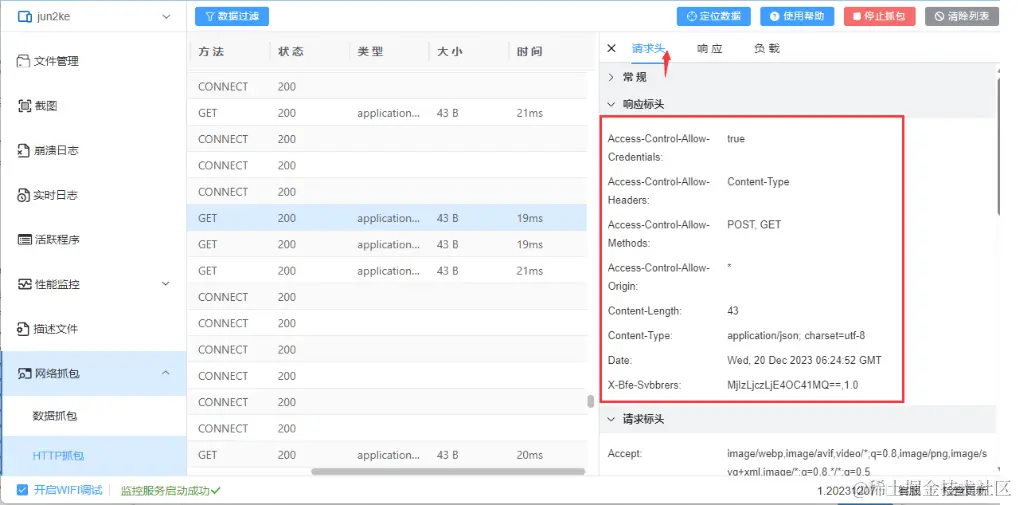Expand the 常规 section

798,77
